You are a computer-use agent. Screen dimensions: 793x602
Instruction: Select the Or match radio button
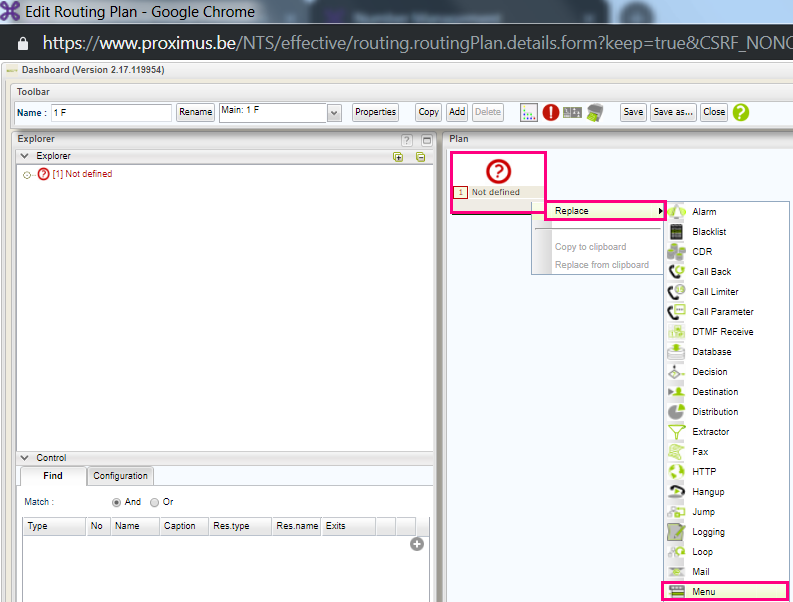[x=154, y=502]
